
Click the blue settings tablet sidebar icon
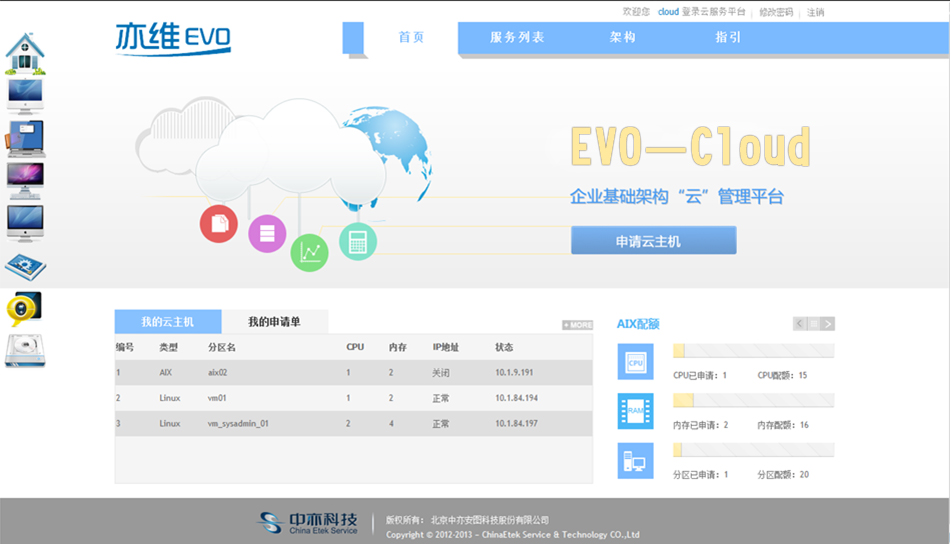point(25,267)
